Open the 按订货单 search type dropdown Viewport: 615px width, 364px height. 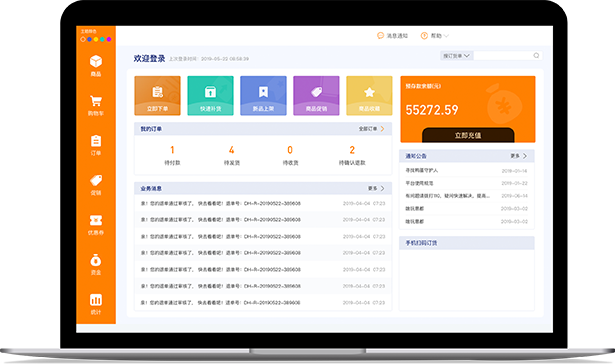click(x=456, y=56)
